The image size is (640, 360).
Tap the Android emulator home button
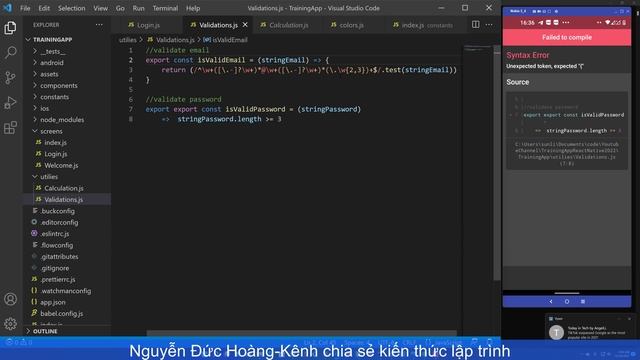567,302
